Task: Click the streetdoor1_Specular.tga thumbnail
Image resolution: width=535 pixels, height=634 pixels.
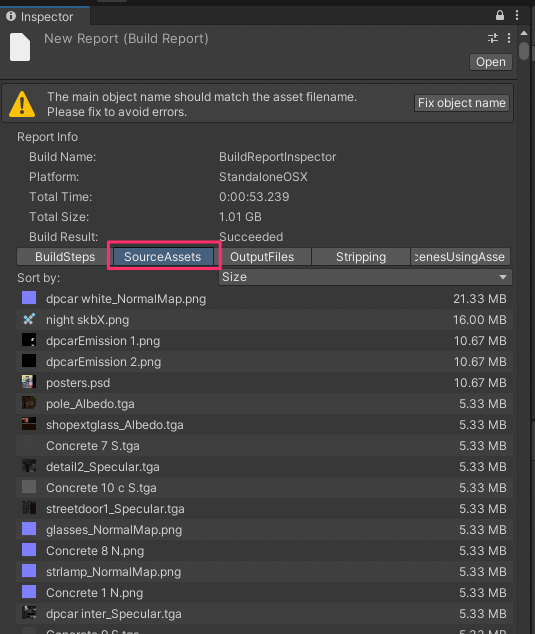Action: point(29,508)
